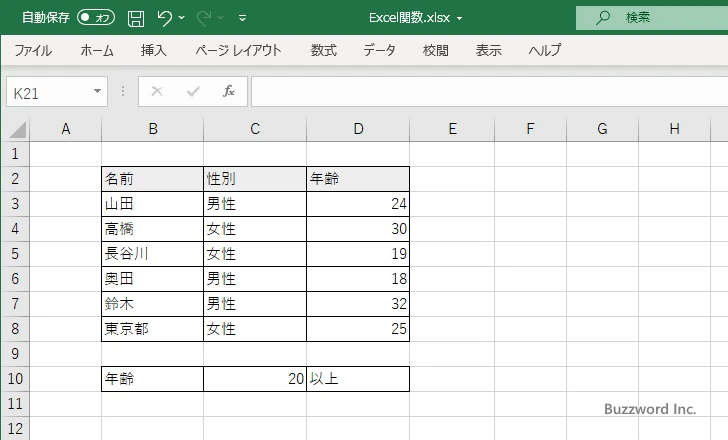
Task: Click the 年齢 header cell in row 2
Action: [x=358, y=179]
